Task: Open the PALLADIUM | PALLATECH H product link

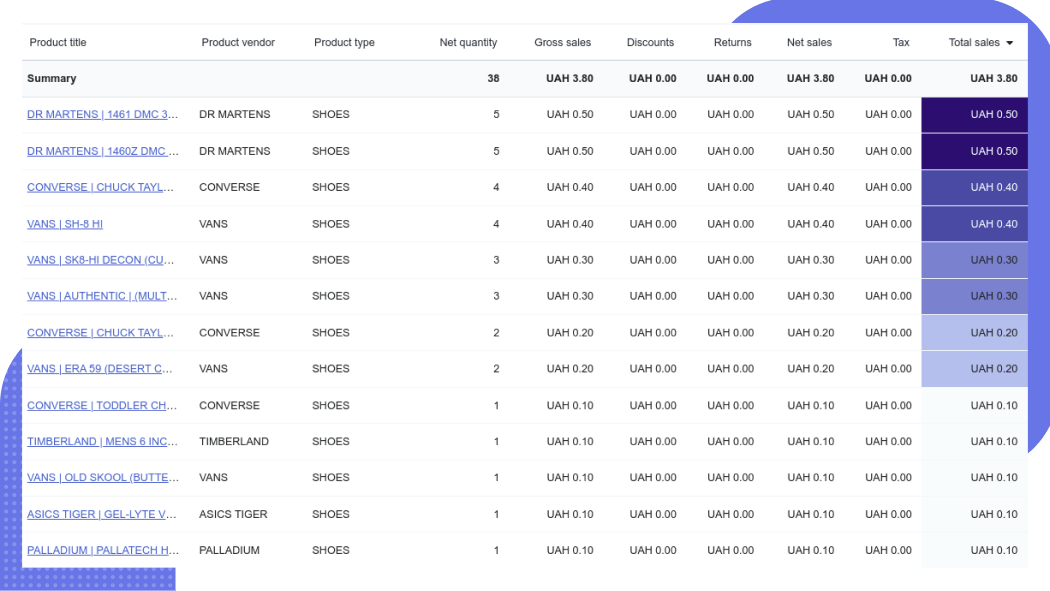Action: 102,550
